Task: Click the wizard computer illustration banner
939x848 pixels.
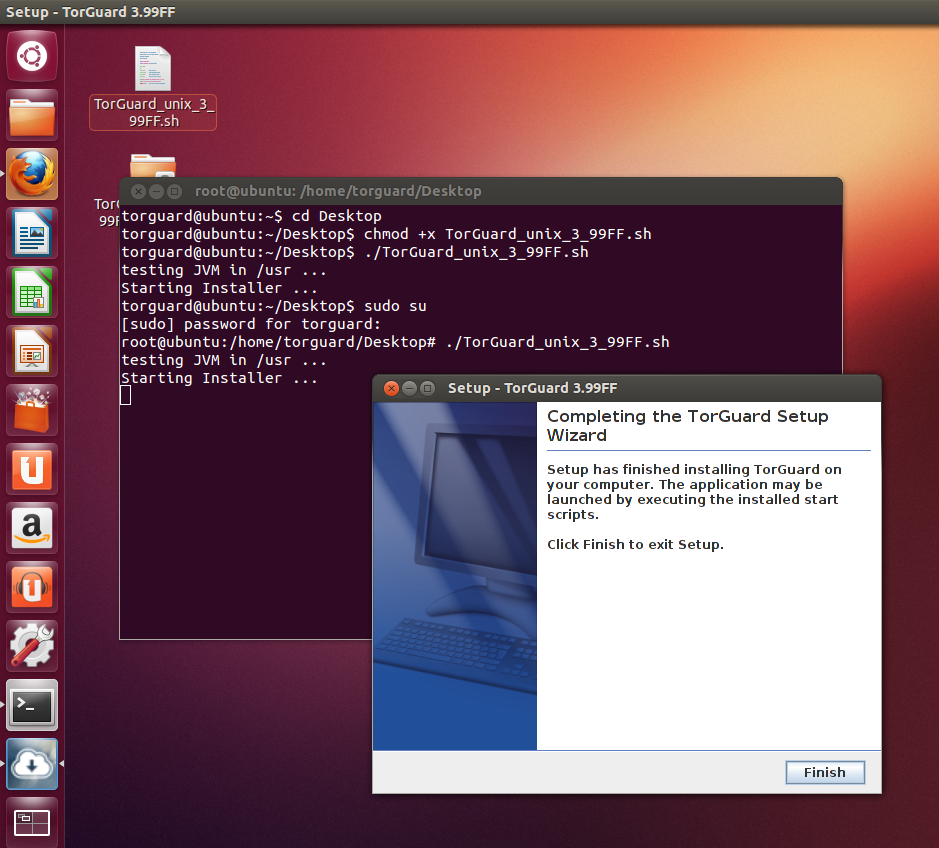Action: click(x=455, y=576)
